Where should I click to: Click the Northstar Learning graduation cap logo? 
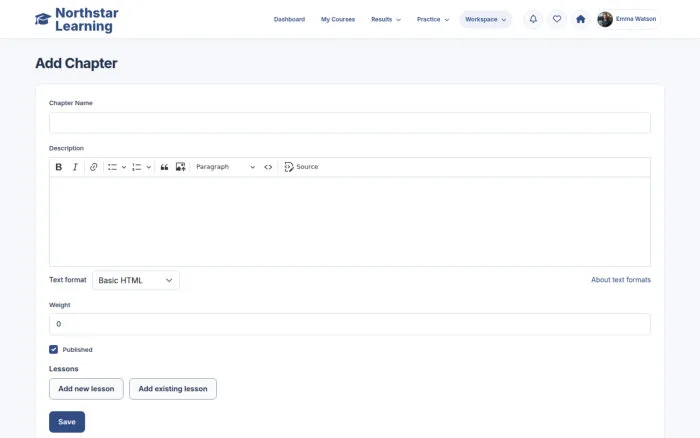43,19
